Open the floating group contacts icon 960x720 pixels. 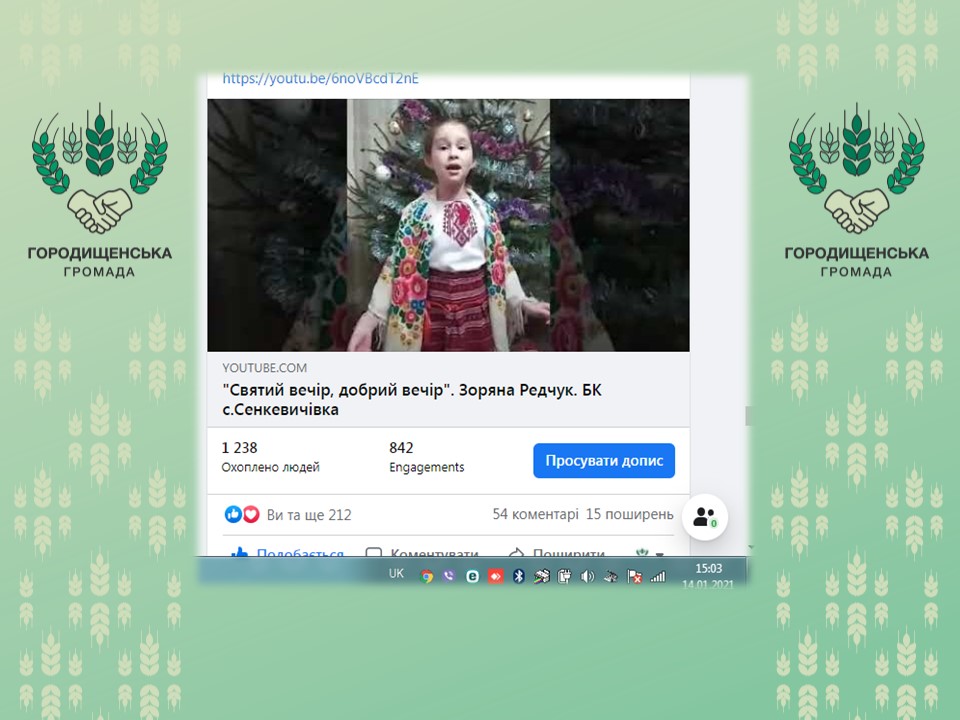coord(705,517)
